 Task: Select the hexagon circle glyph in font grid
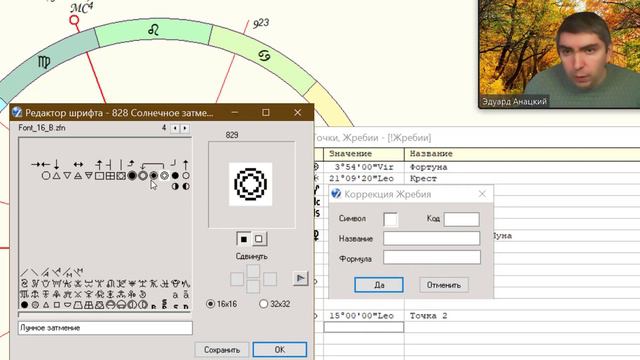pos(46,176)
